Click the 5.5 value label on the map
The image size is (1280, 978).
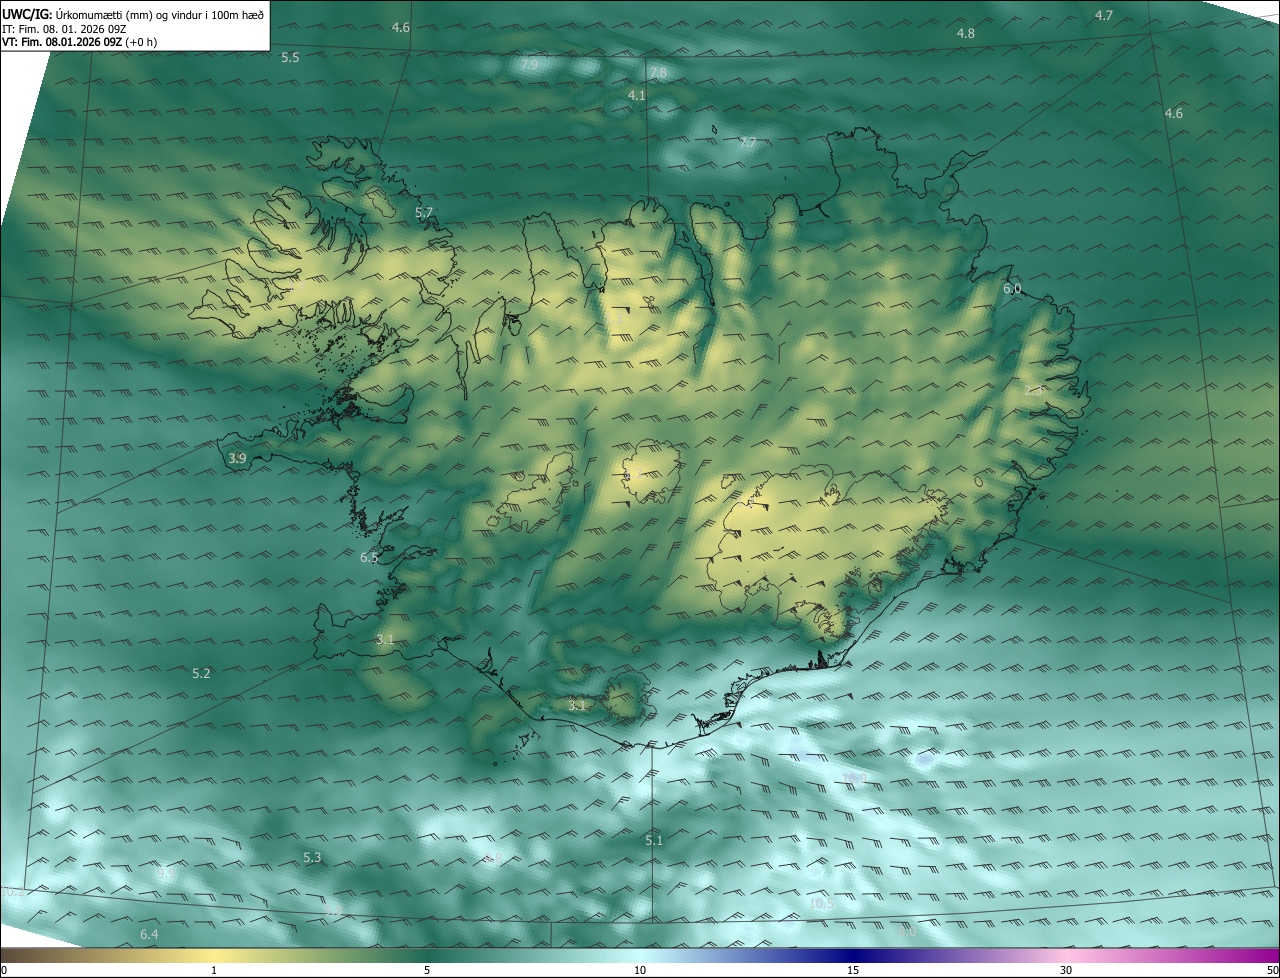[290, 58]
